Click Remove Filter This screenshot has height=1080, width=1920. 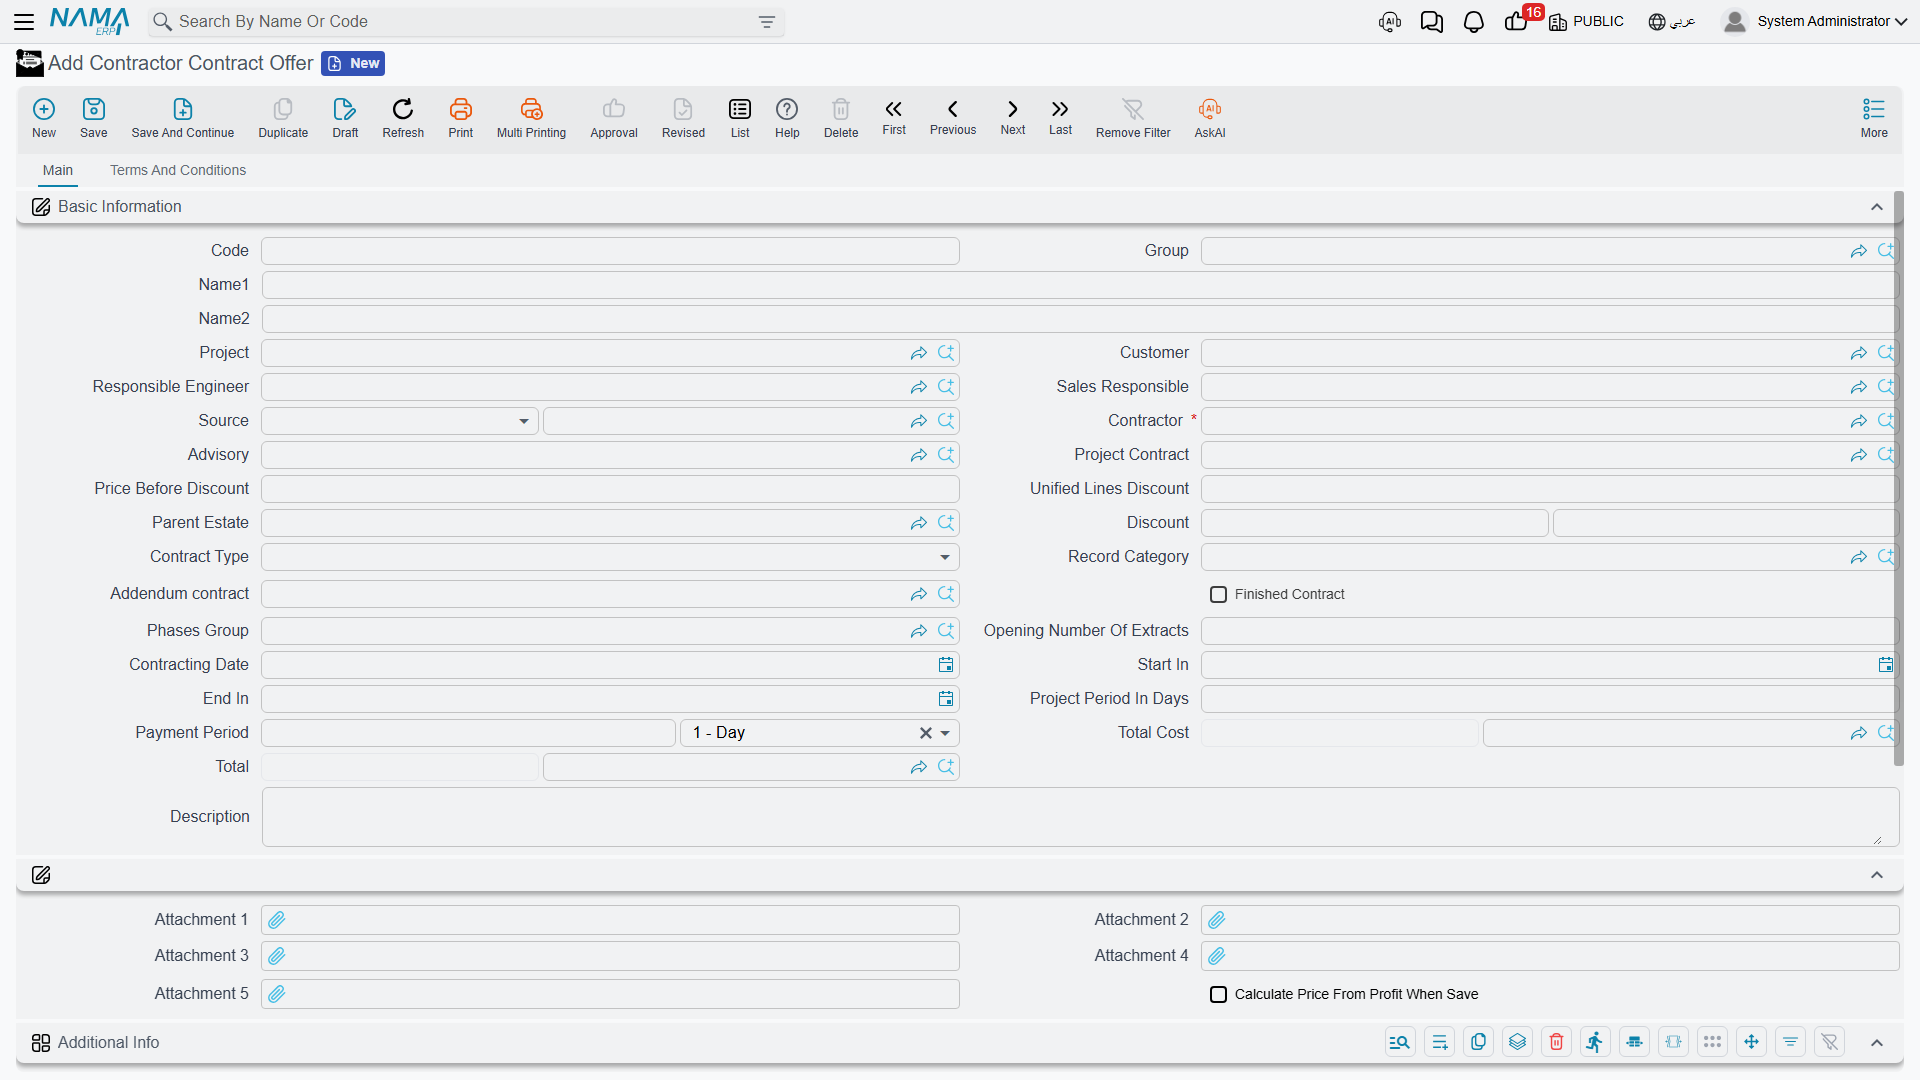1133,118
